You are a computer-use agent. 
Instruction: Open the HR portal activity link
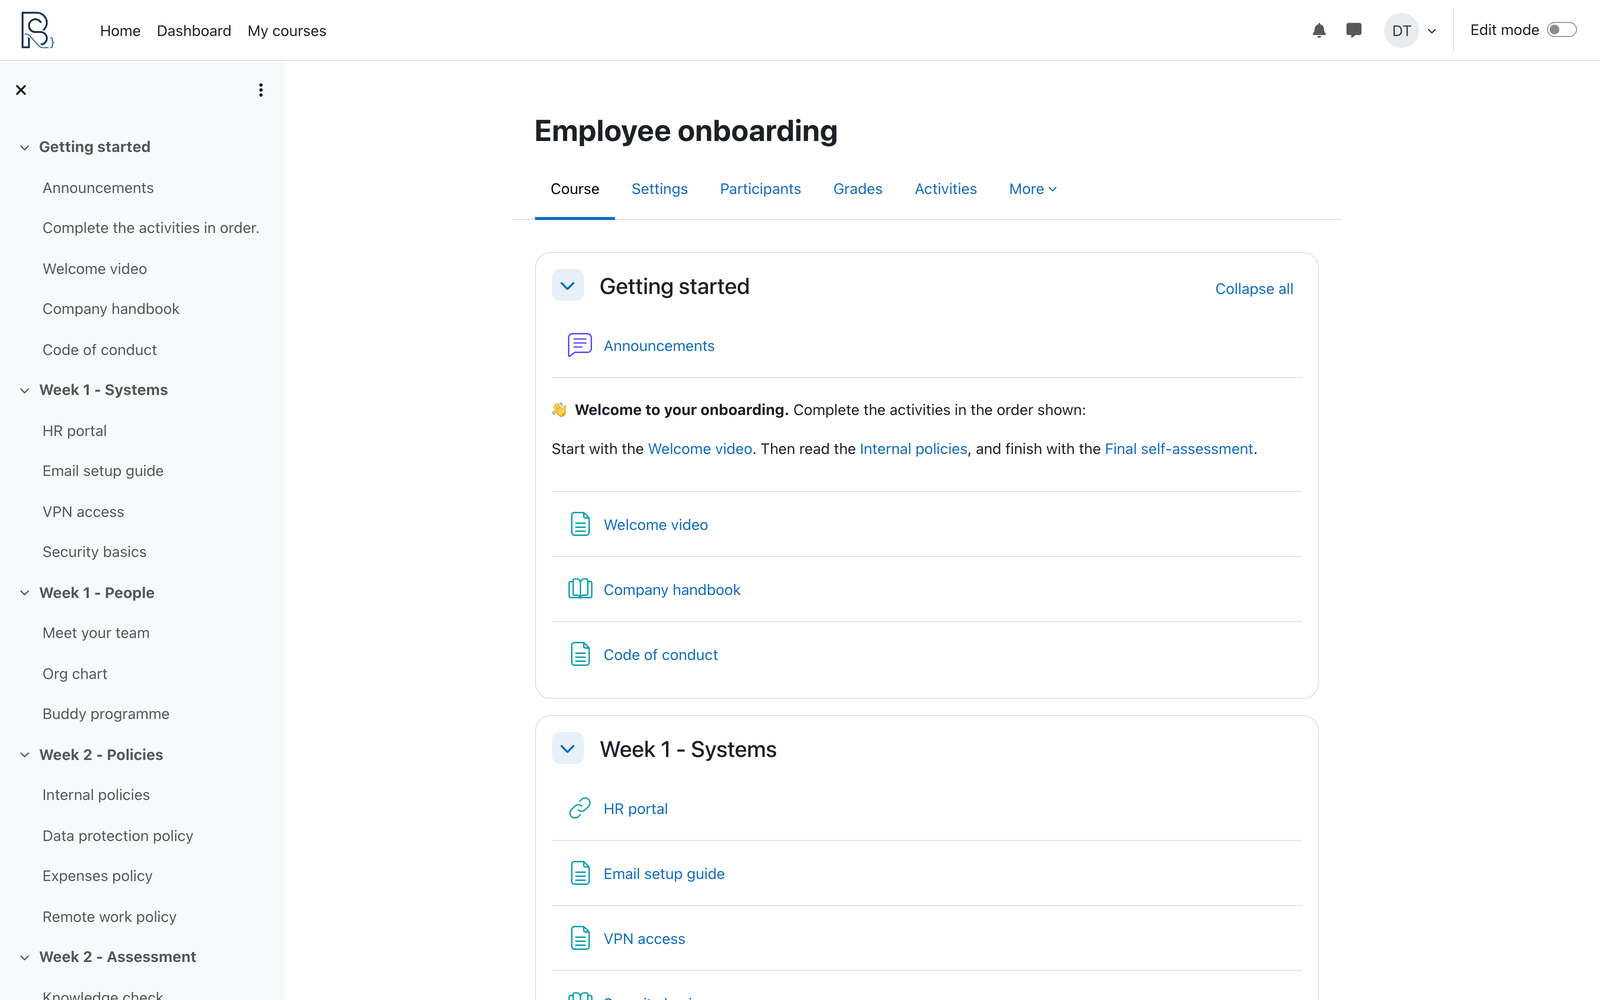(x=636, y=809)
